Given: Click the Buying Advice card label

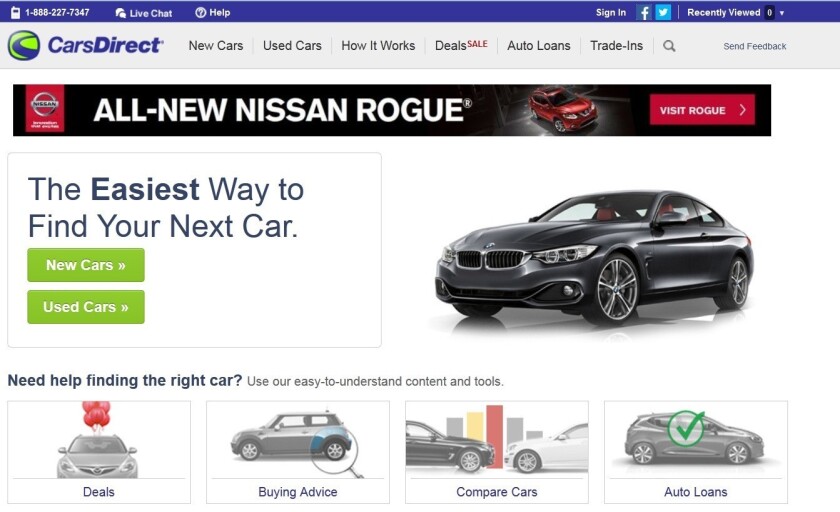Looking at the screenshot, I should pyautogui.click(x=298, y=492).
